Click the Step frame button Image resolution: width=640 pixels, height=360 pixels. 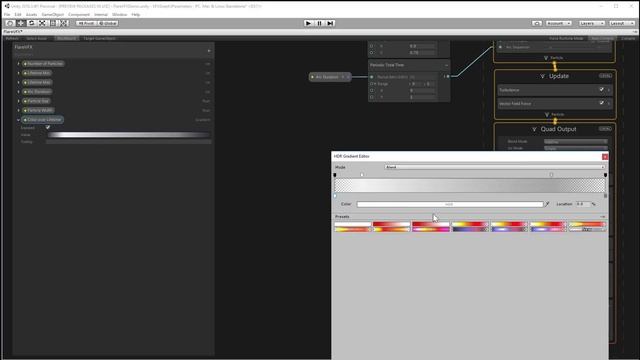331,23
